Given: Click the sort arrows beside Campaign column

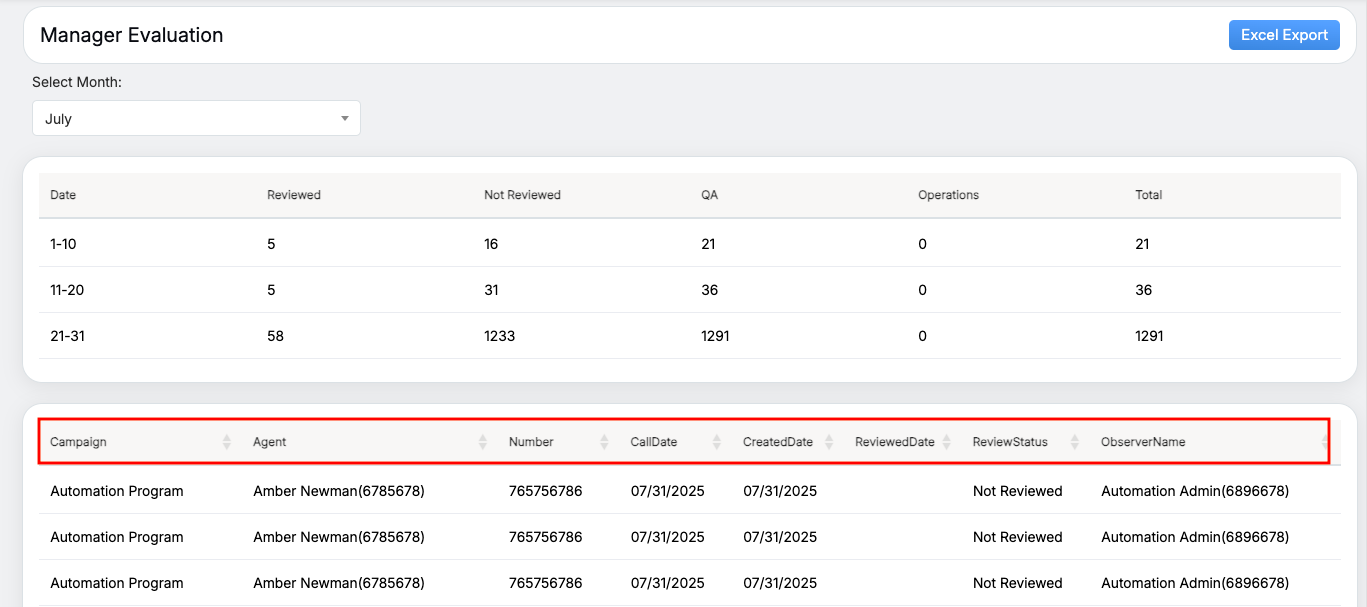Looking at the screenshot, I should pos(227,442).
